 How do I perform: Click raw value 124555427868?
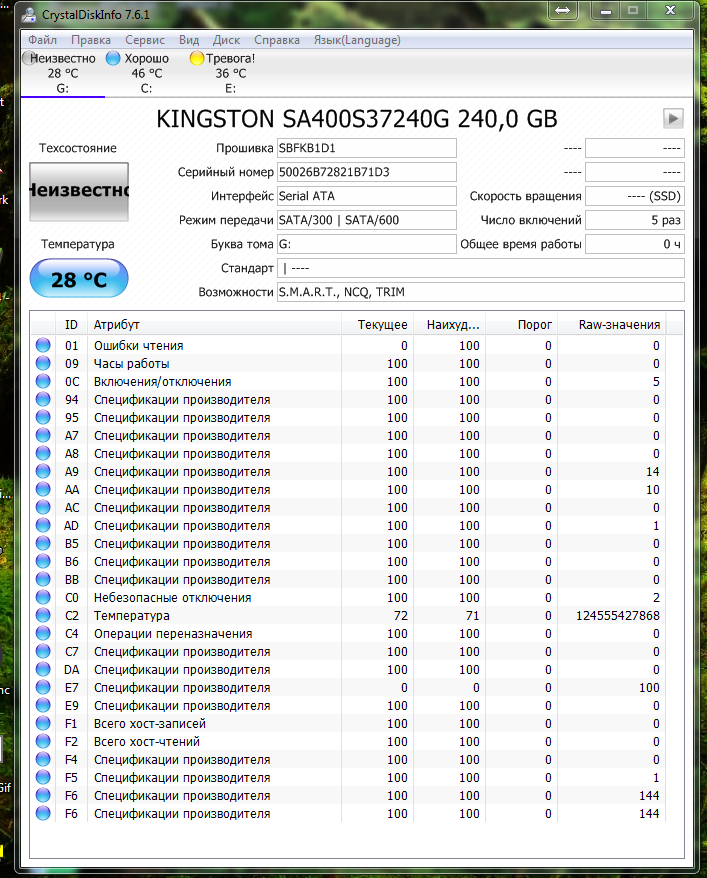click(618, 615)
